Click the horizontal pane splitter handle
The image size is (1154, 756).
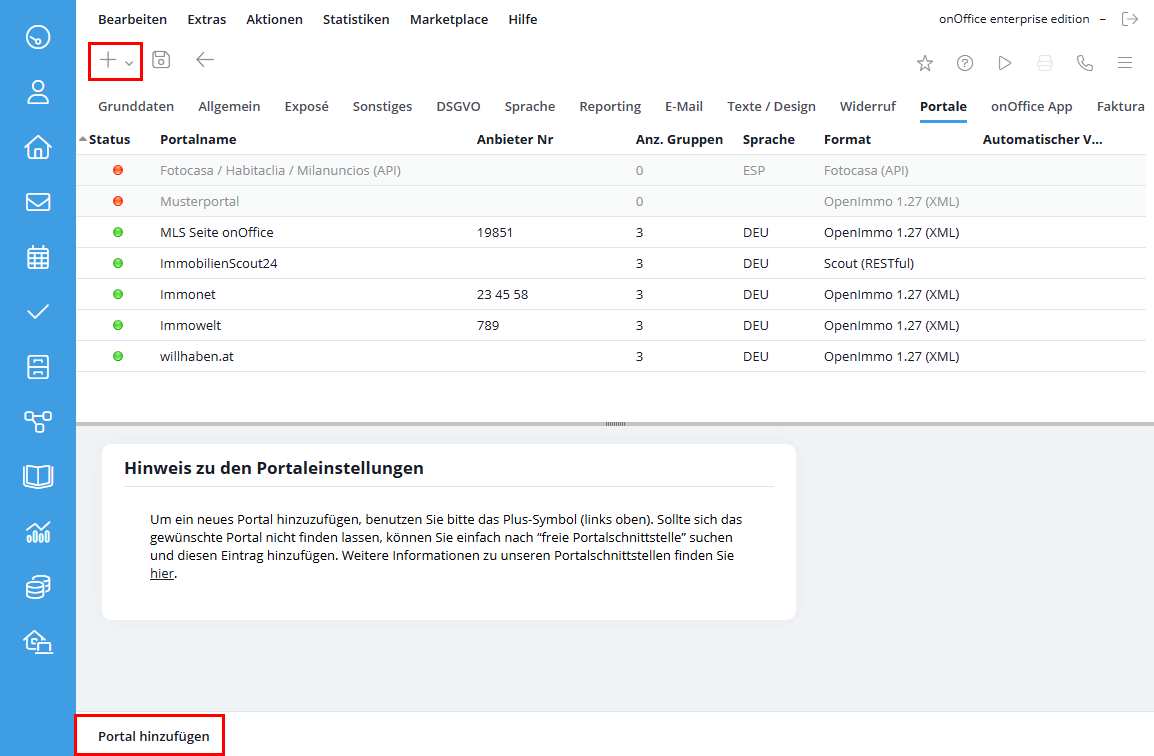point(615,424)
